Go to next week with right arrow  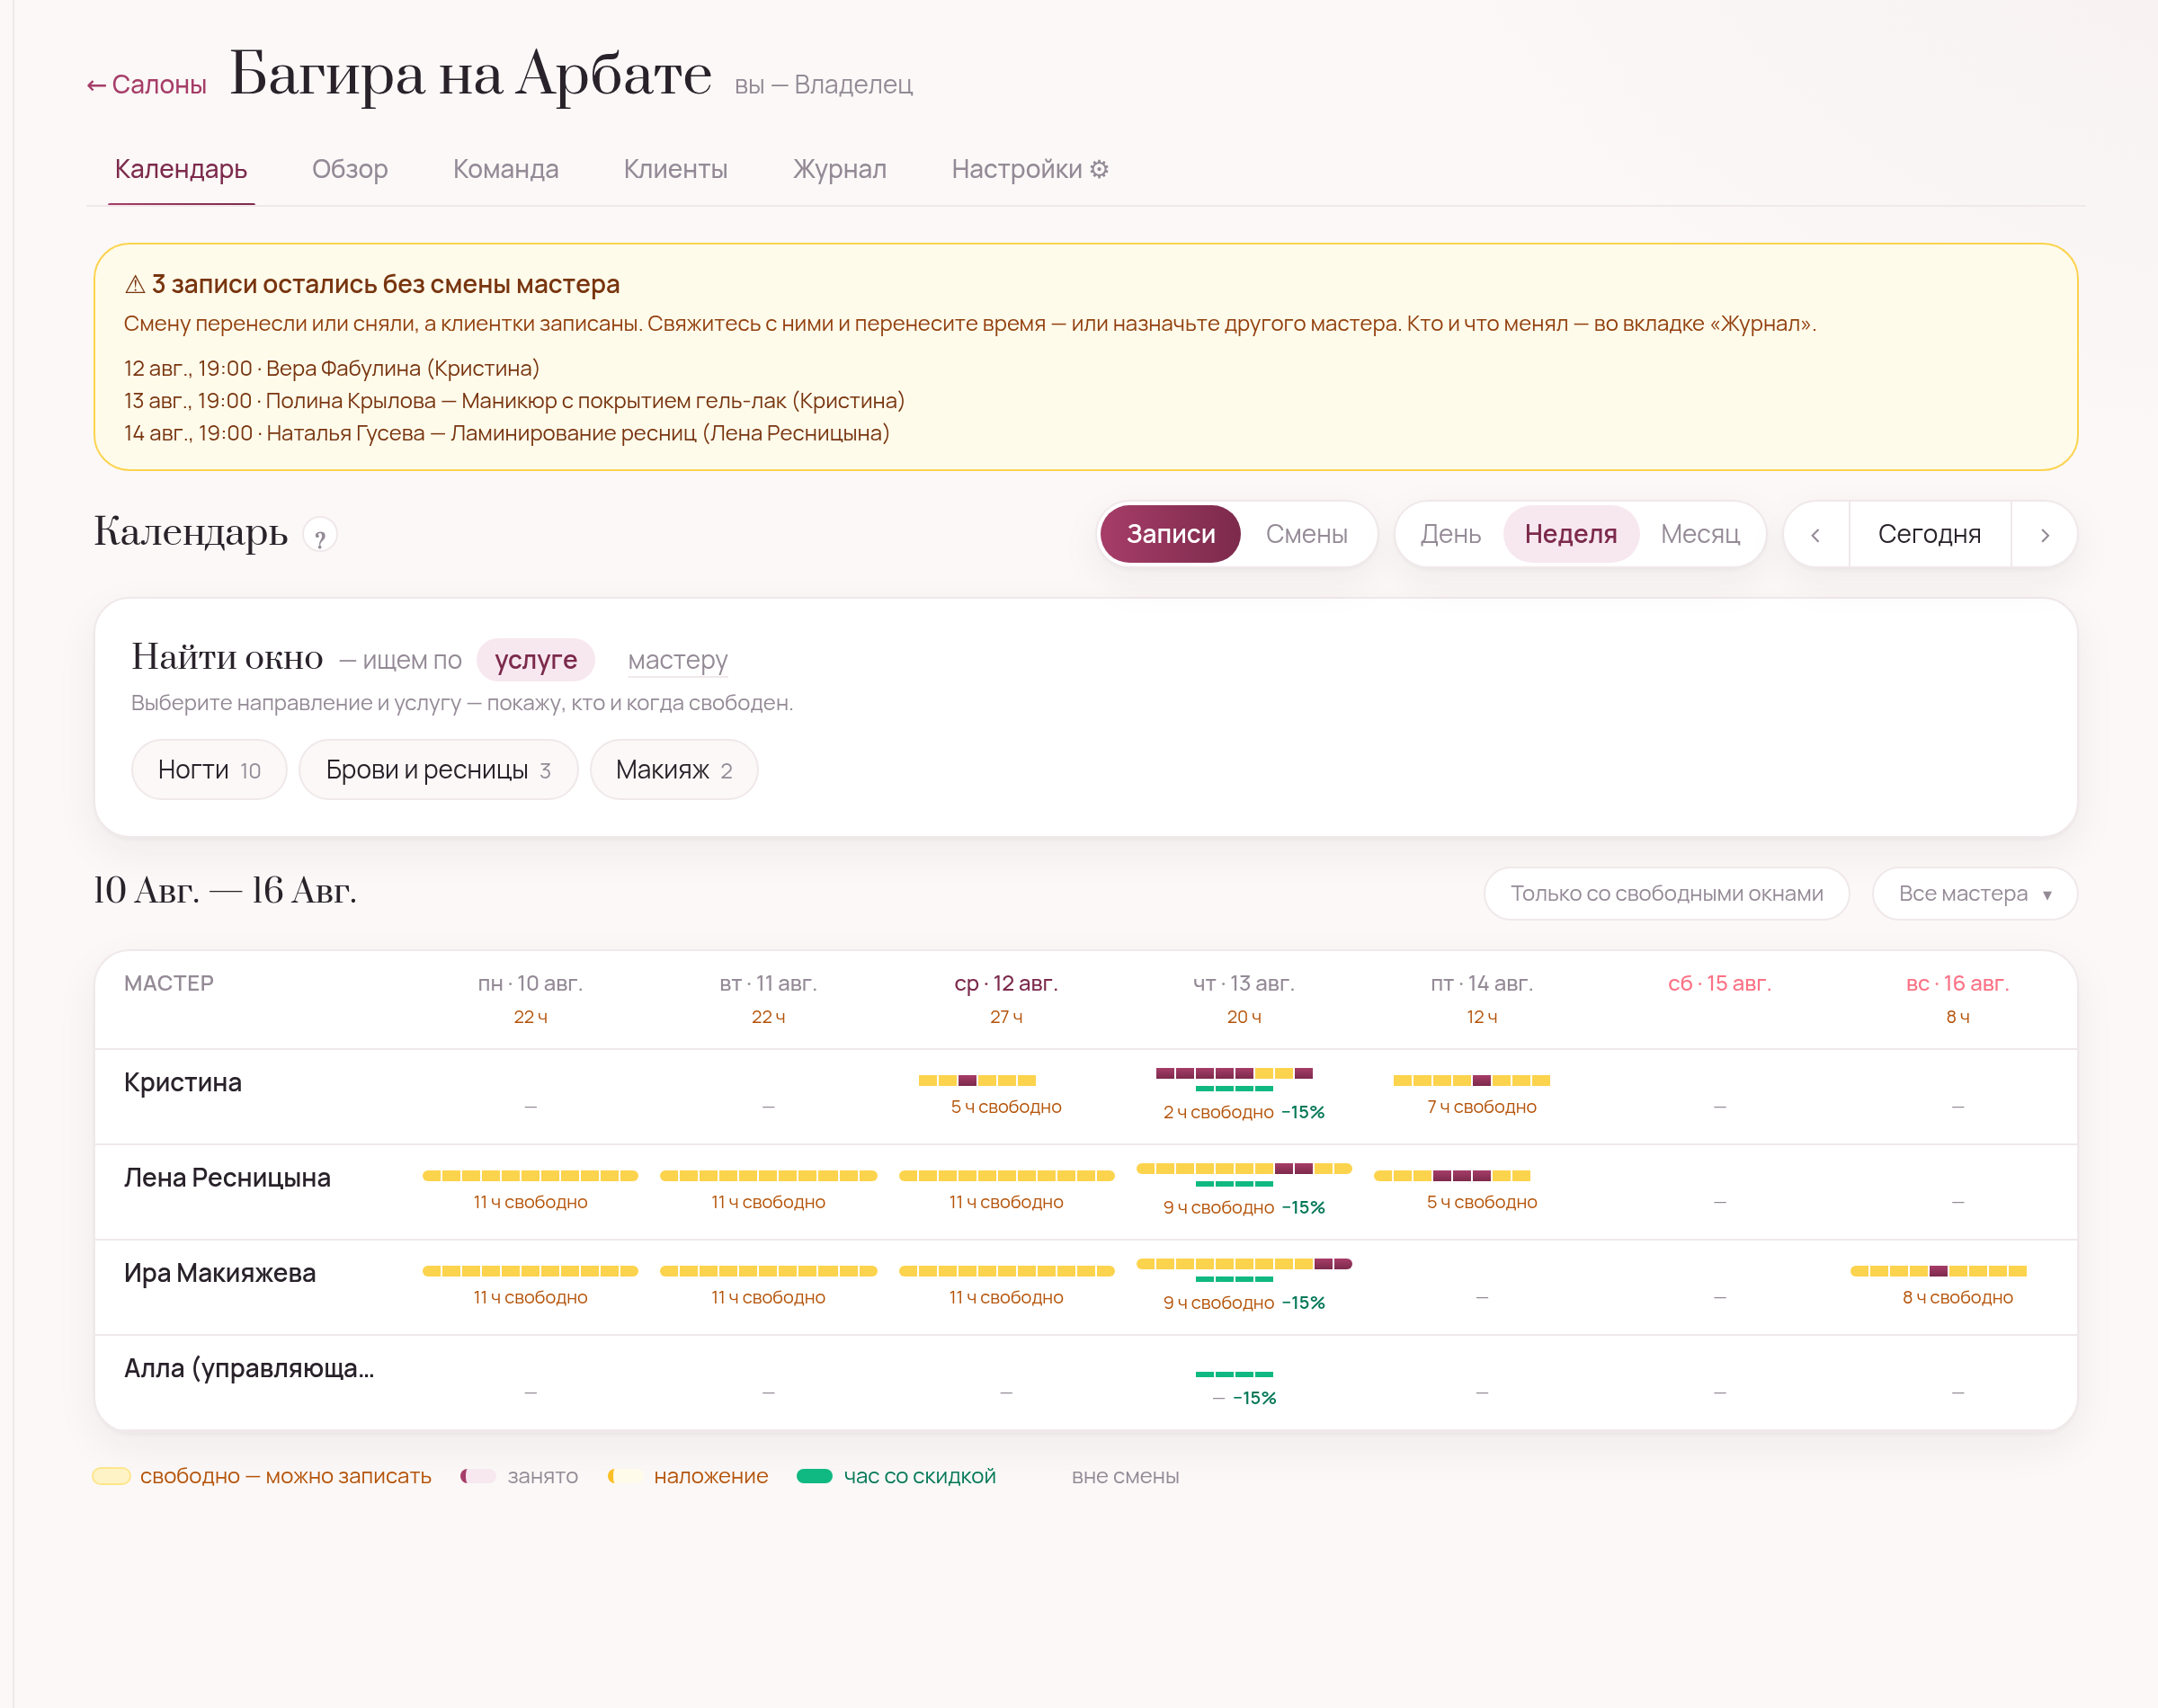(2045, 535)
